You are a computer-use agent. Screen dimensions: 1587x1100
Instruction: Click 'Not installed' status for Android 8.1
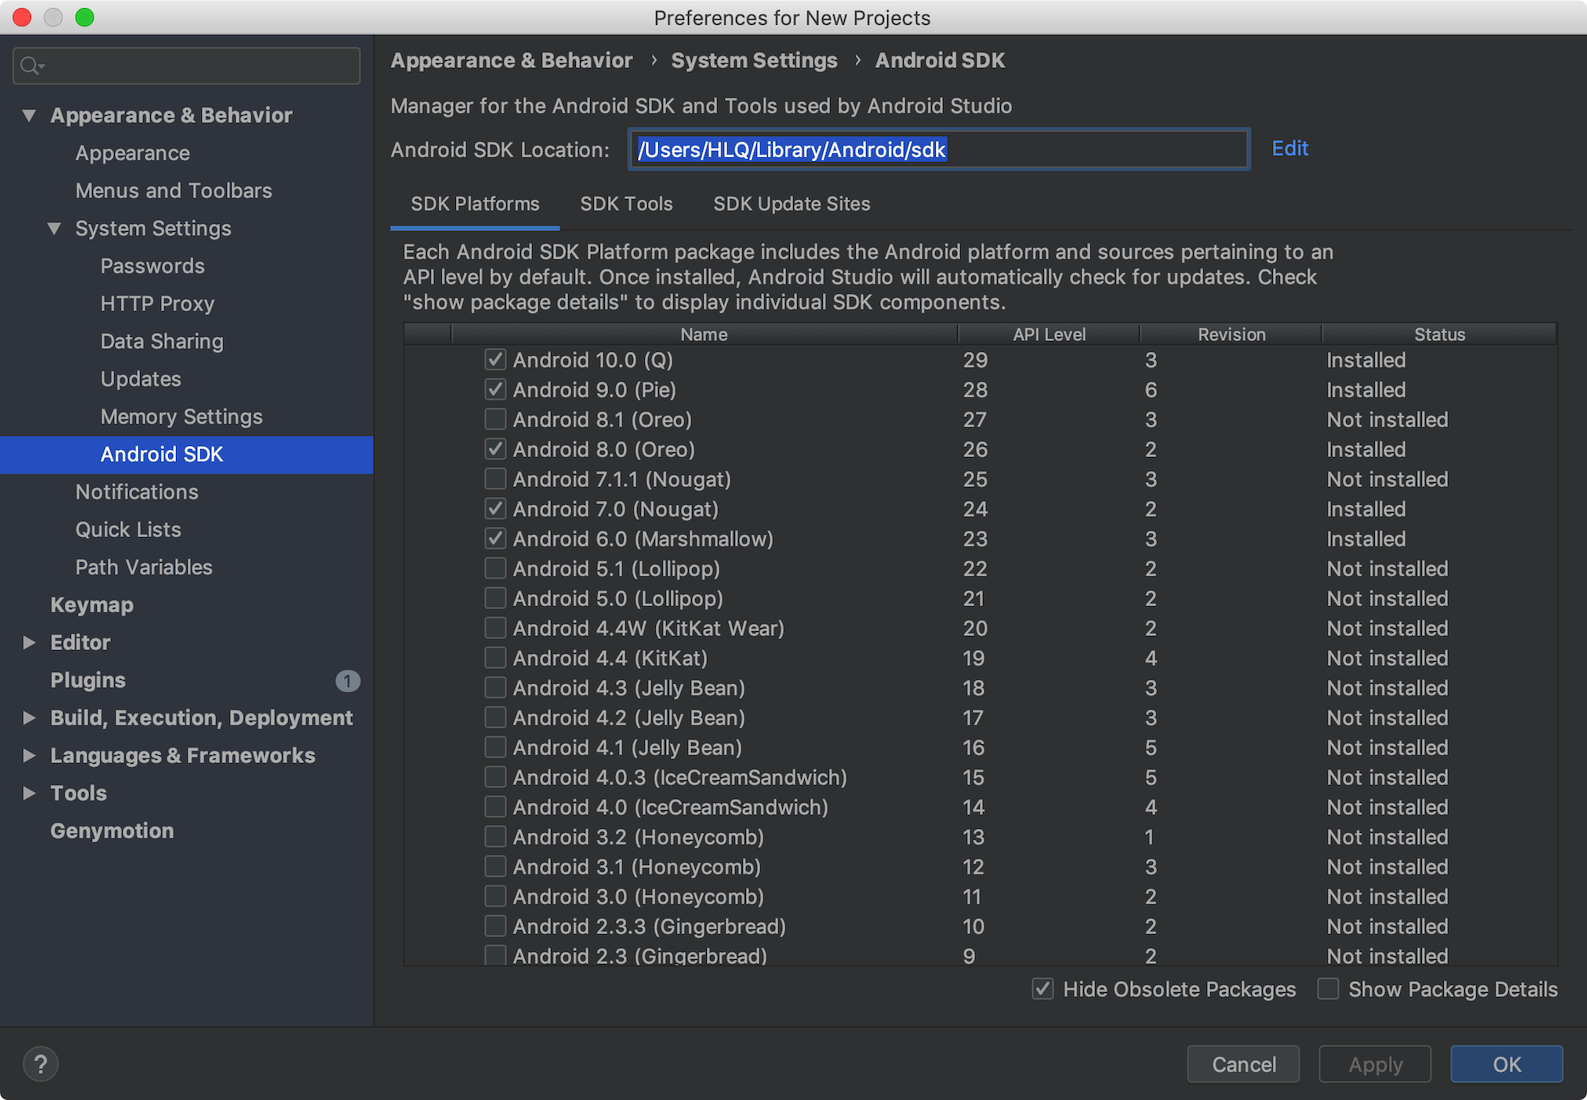(x=1387, y=420)
